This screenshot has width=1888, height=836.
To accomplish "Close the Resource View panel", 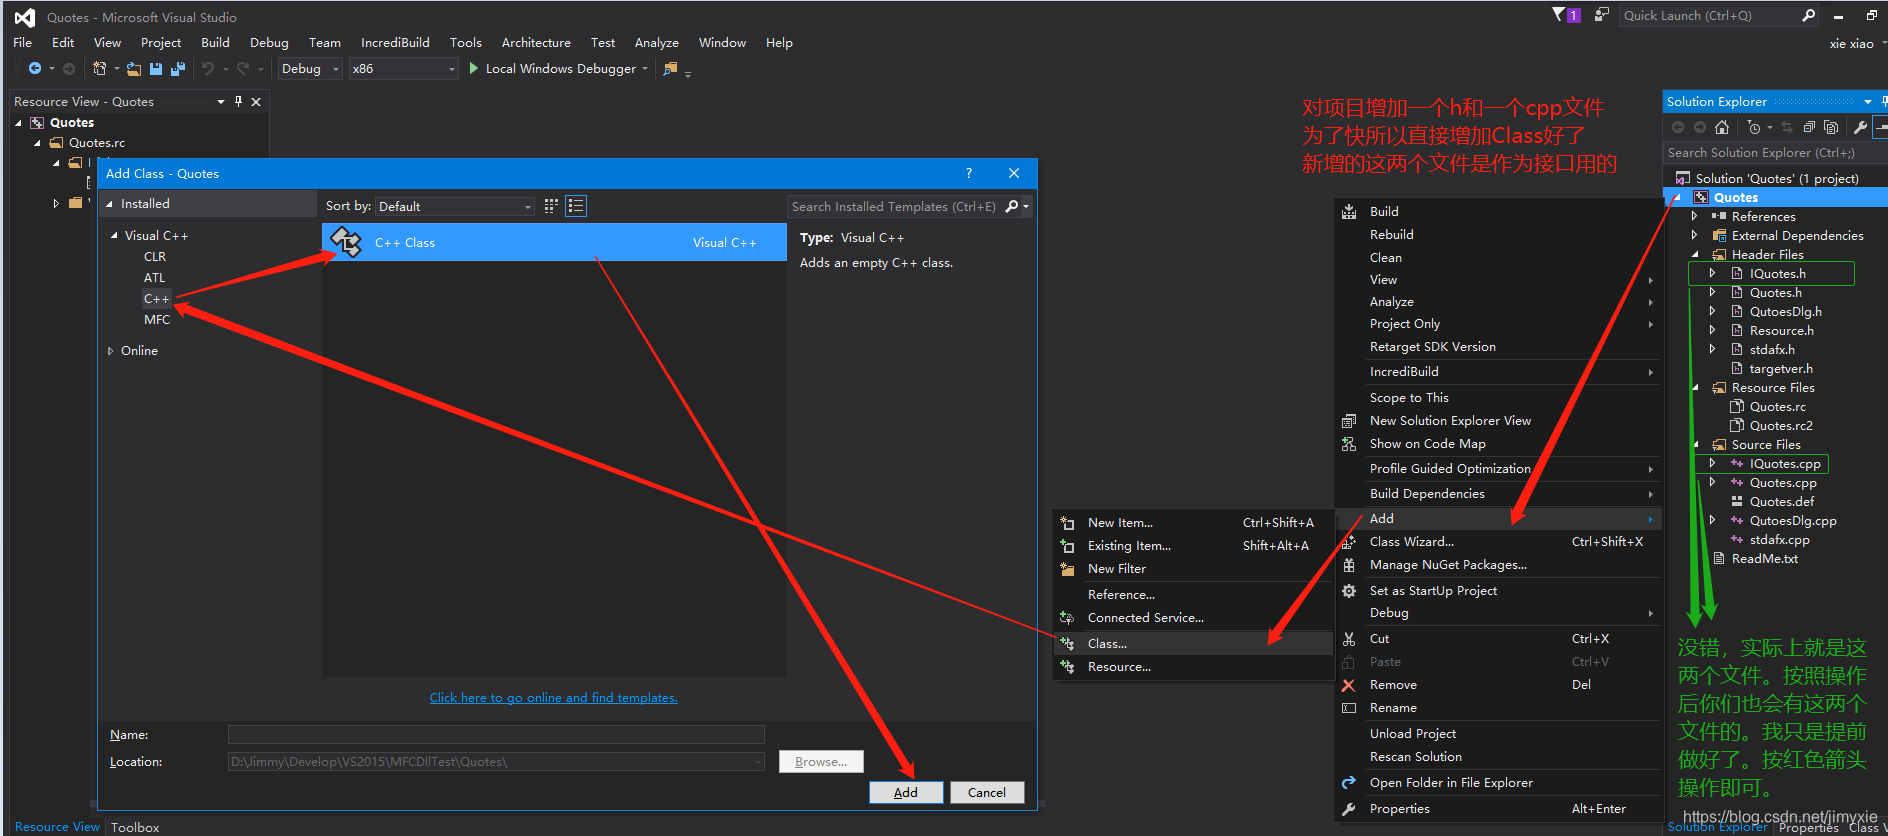I will pyautogui.click(x=256, y=102).
